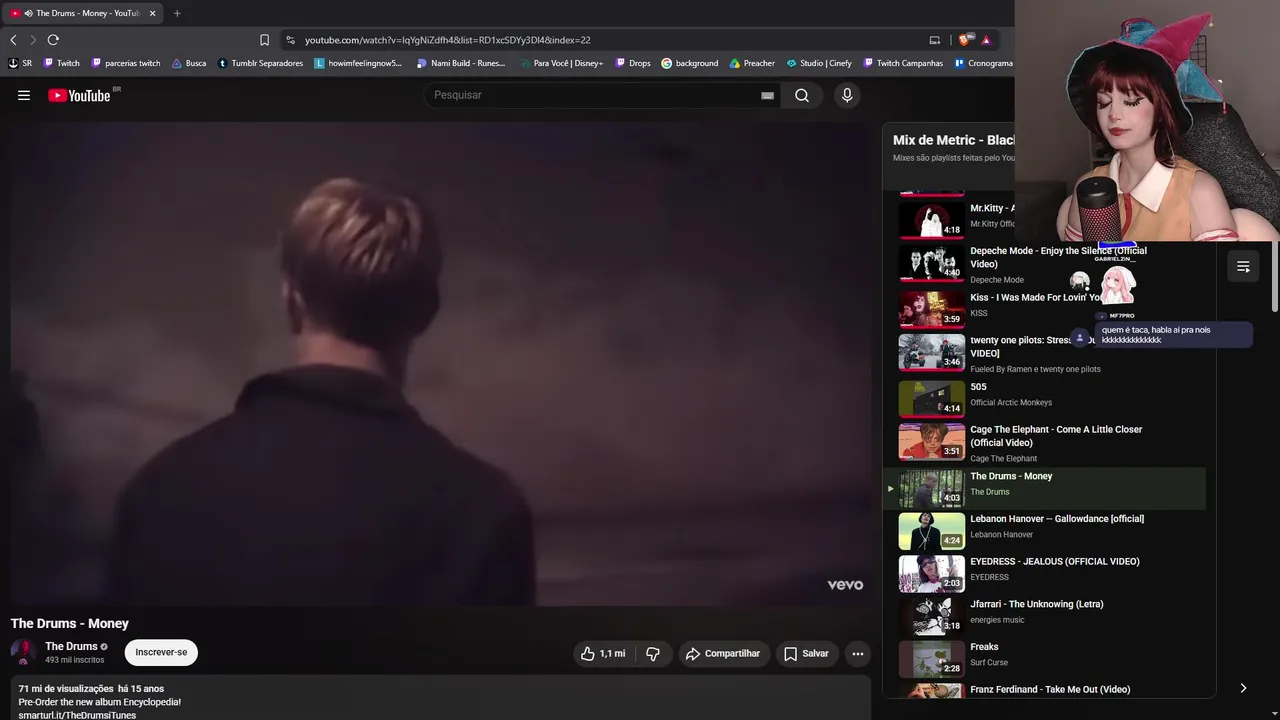Select the 505 video title
Viewport: 1280px width, 720px height.
(x=978, y=387)
